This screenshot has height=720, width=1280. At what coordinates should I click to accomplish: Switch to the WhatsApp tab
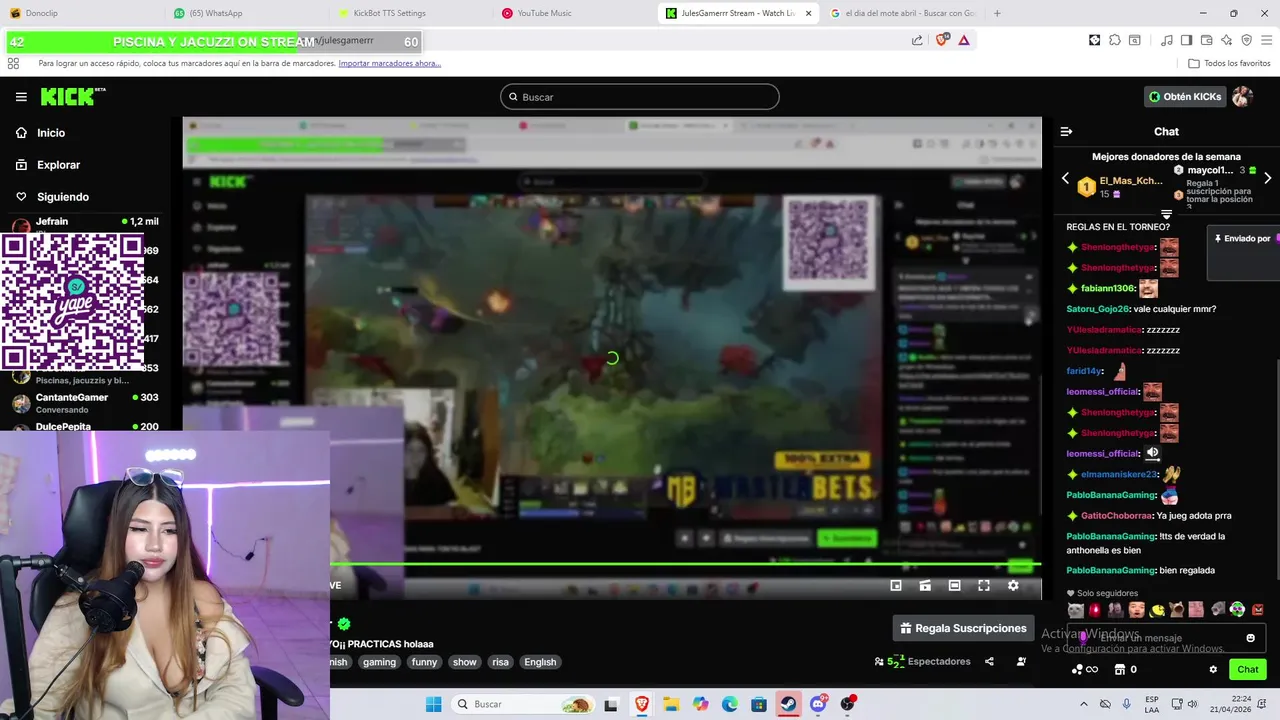(216, 13)
